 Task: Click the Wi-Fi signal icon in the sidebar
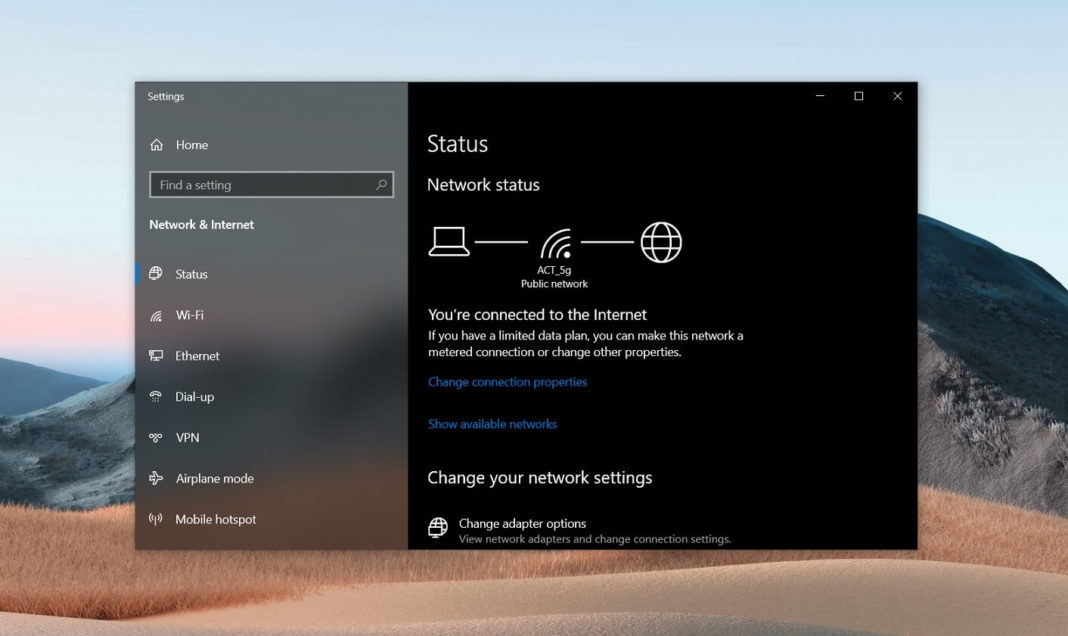(x=157, y=314)
